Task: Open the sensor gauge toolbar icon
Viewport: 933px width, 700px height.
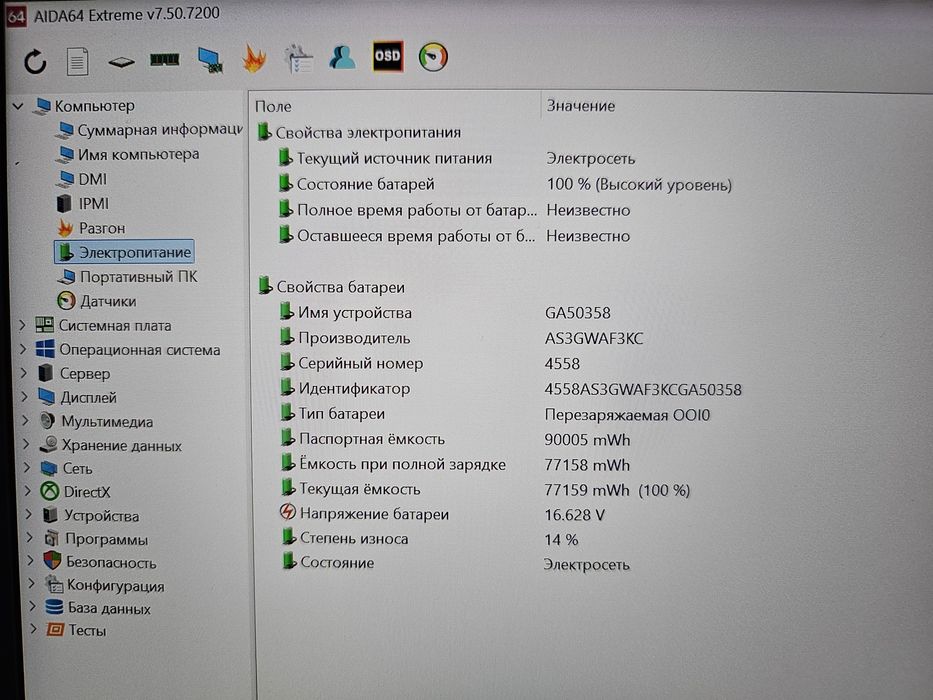Action: point(433,57)
